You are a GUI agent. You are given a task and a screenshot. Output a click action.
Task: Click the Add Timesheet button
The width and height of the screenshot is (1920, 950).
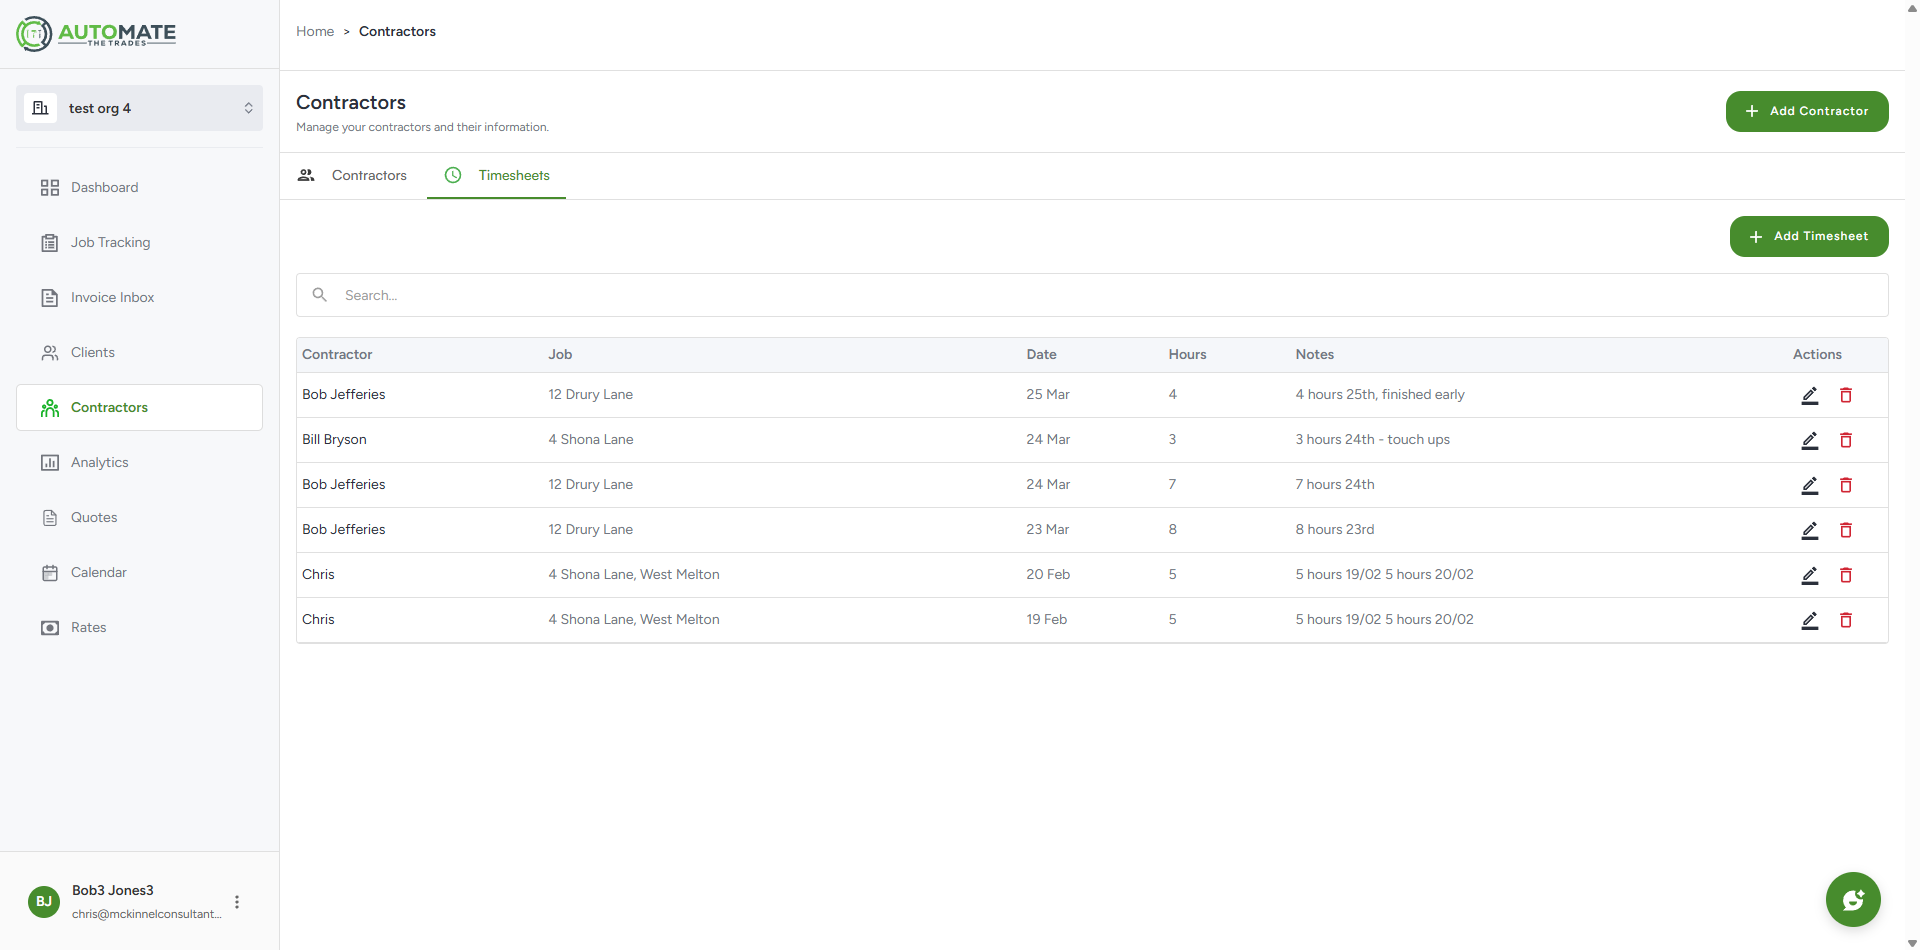coord(1809,236)
